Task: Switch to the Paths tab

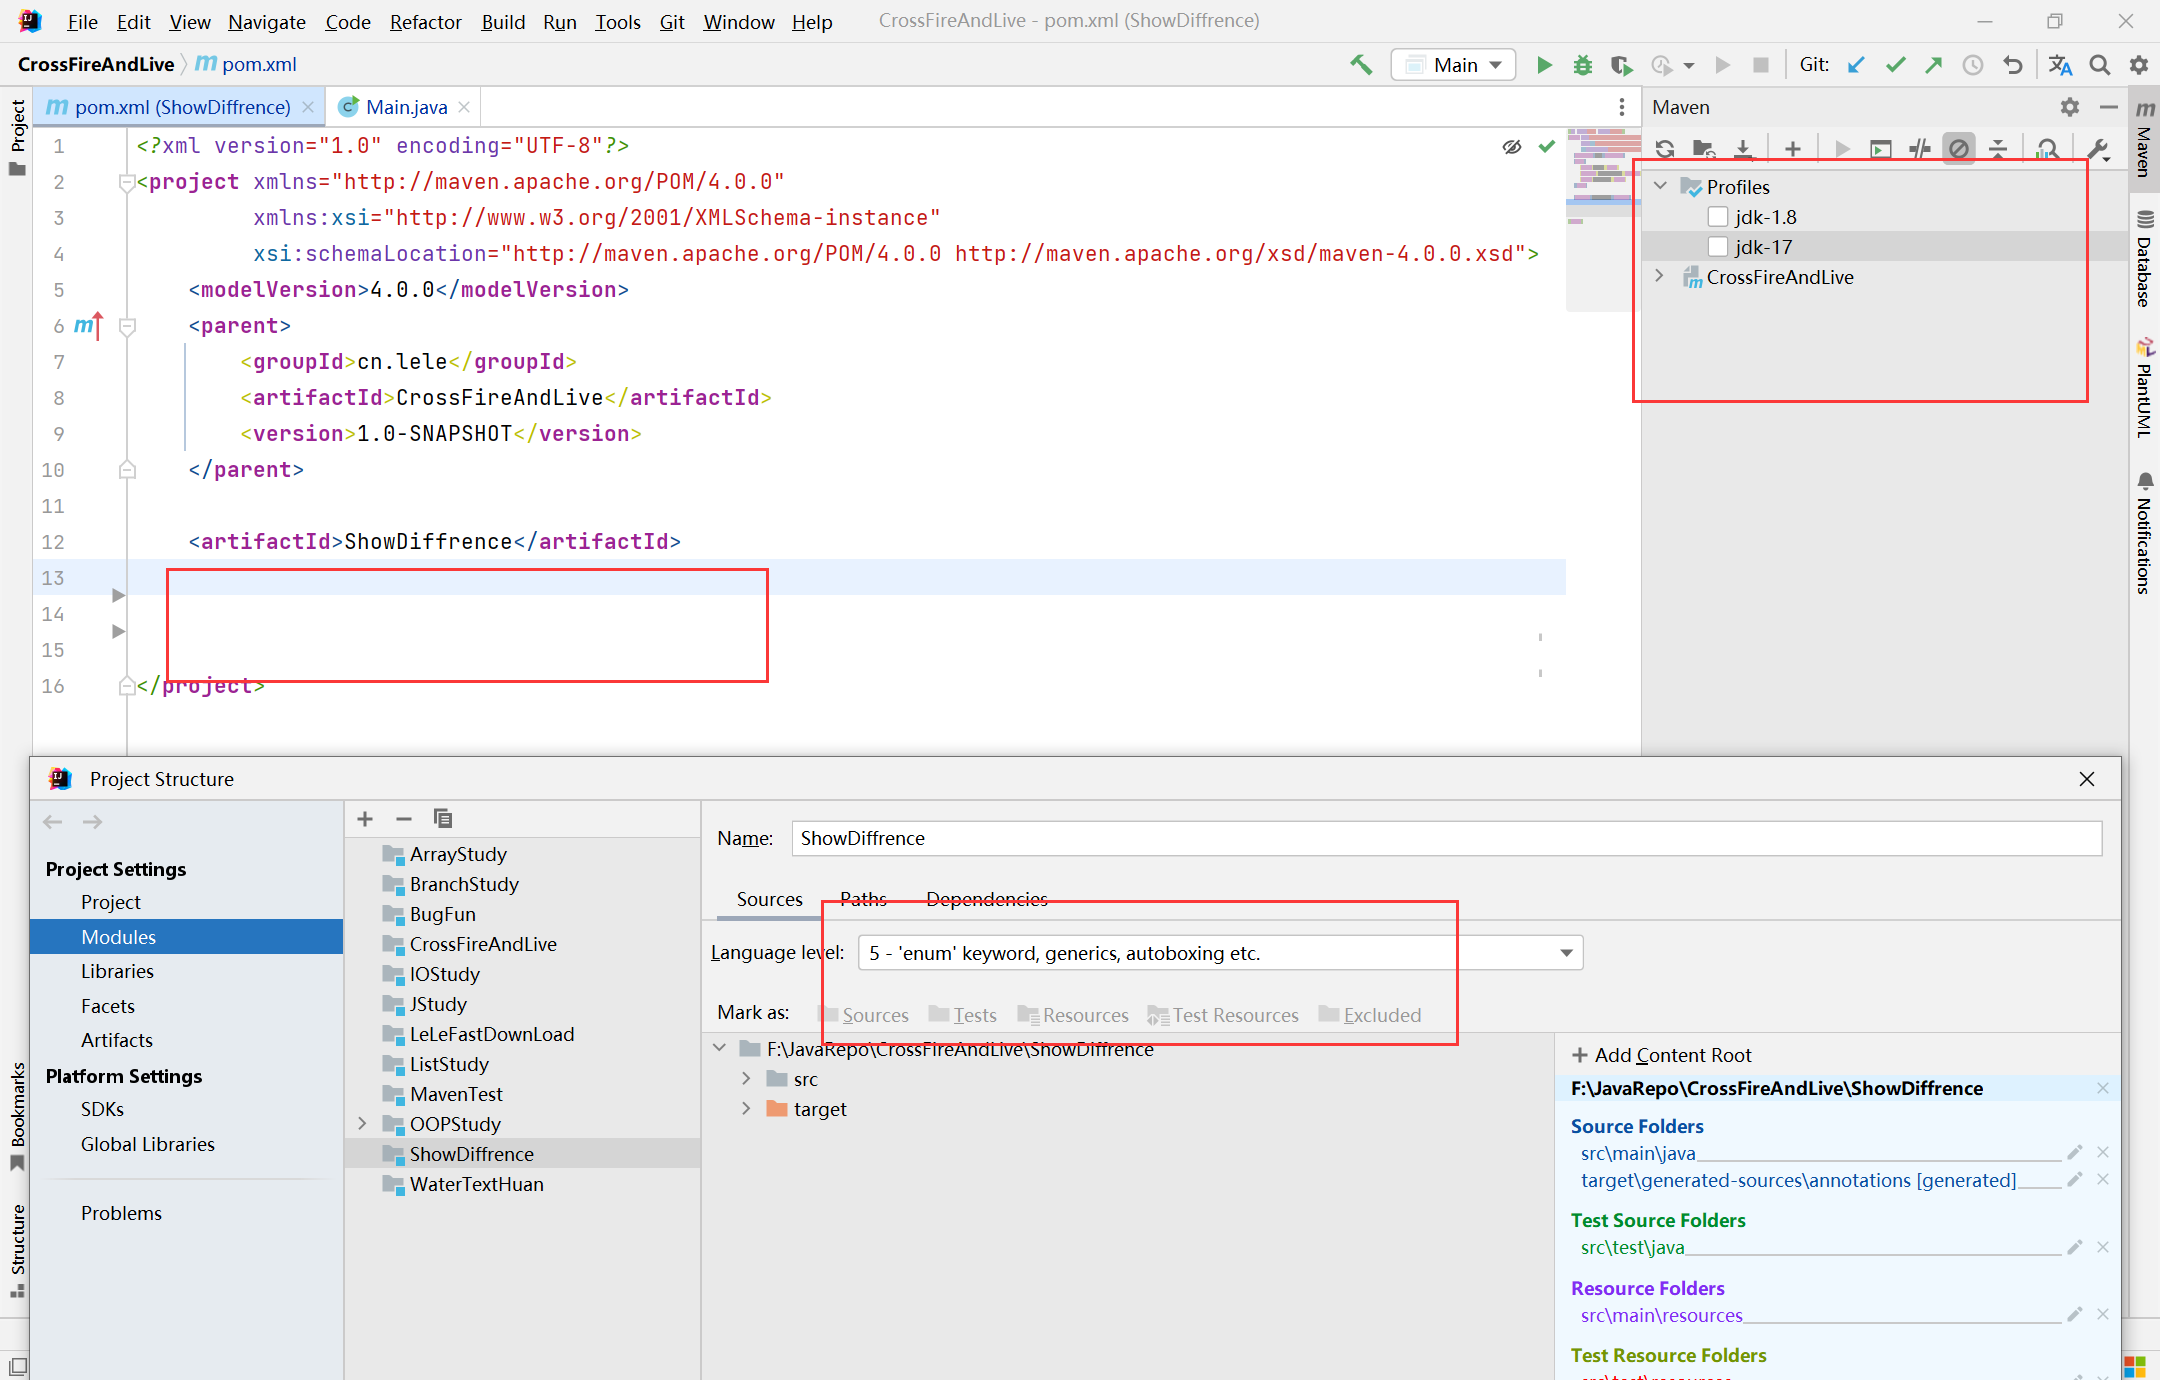Action: (x=863, y=898)
